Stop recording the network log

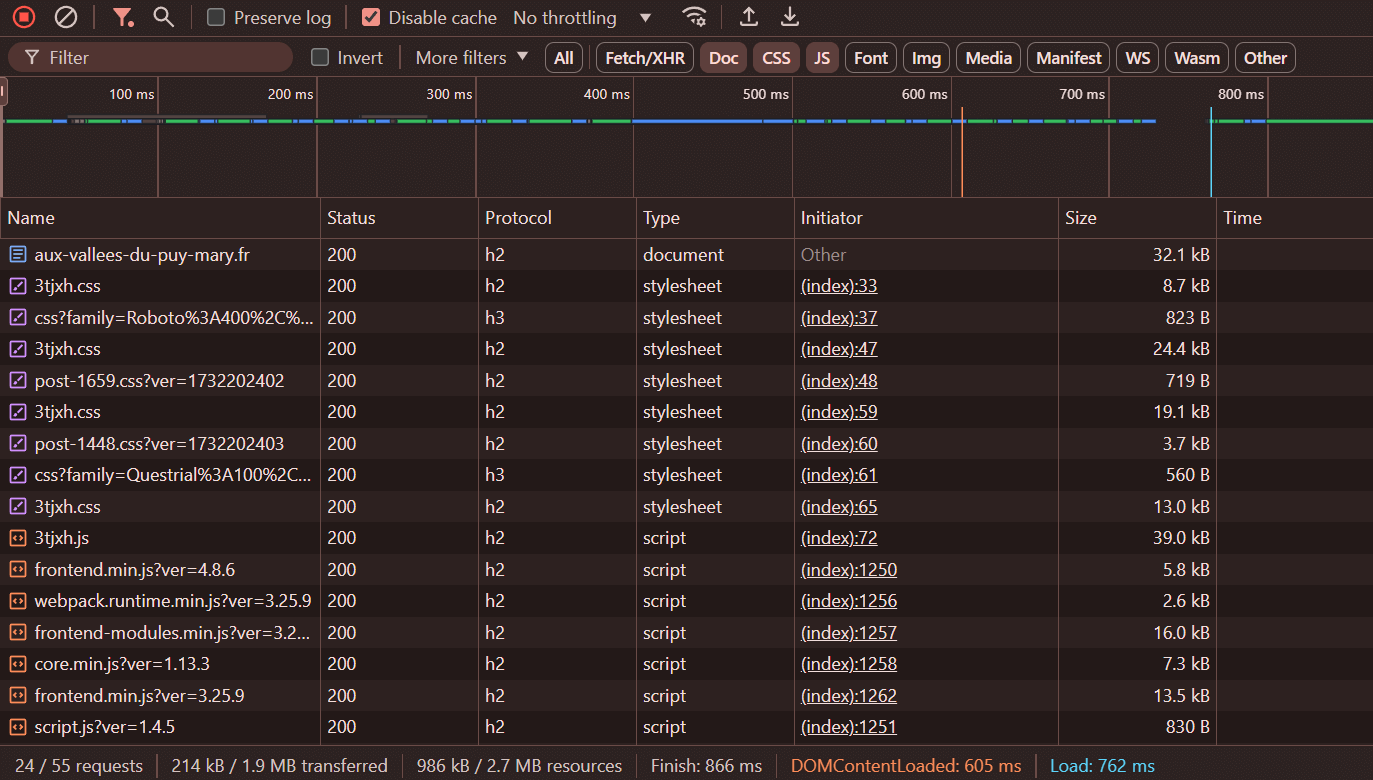point(25,17)
